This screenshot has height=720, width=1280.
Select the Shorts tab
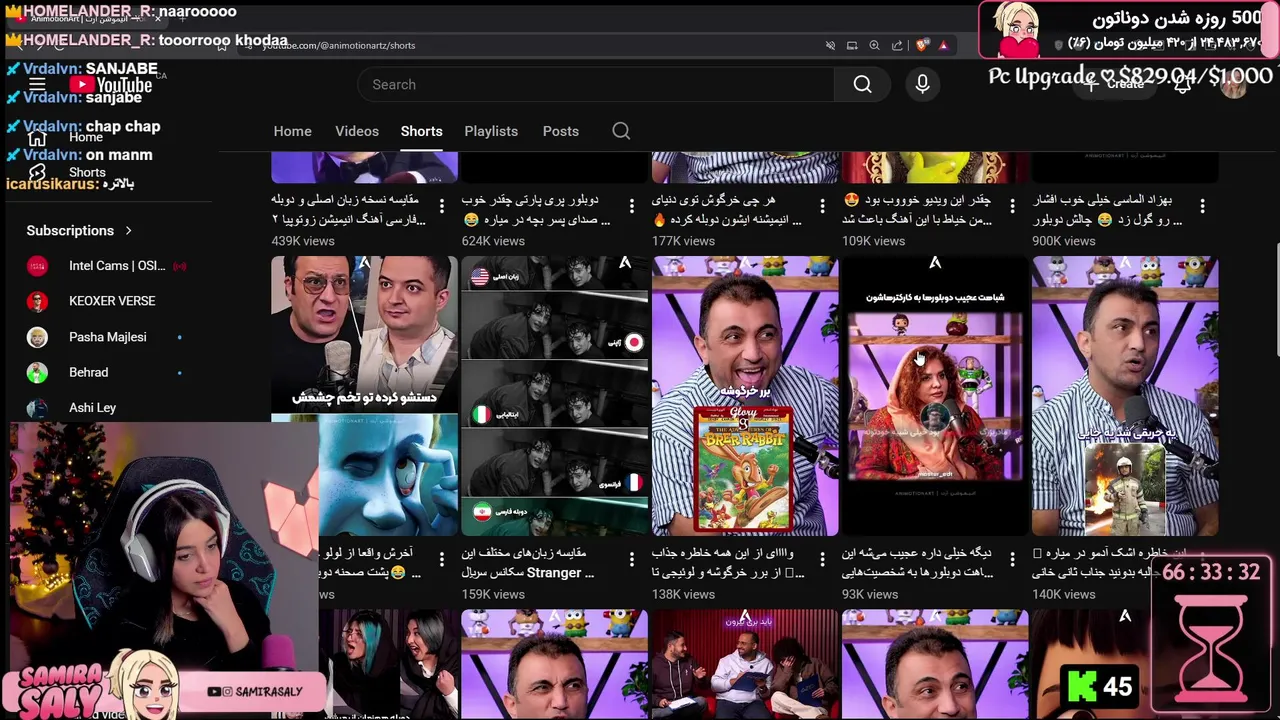[421, 131]
